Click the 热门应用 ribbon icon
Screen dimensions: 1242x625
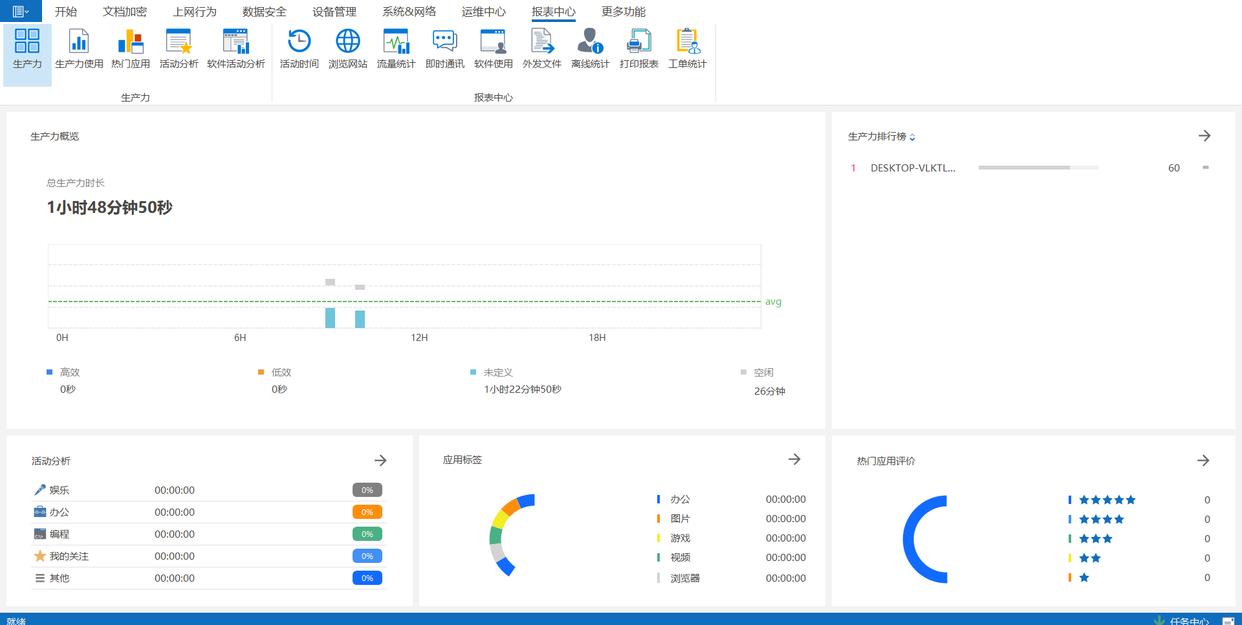click(130, 48)
